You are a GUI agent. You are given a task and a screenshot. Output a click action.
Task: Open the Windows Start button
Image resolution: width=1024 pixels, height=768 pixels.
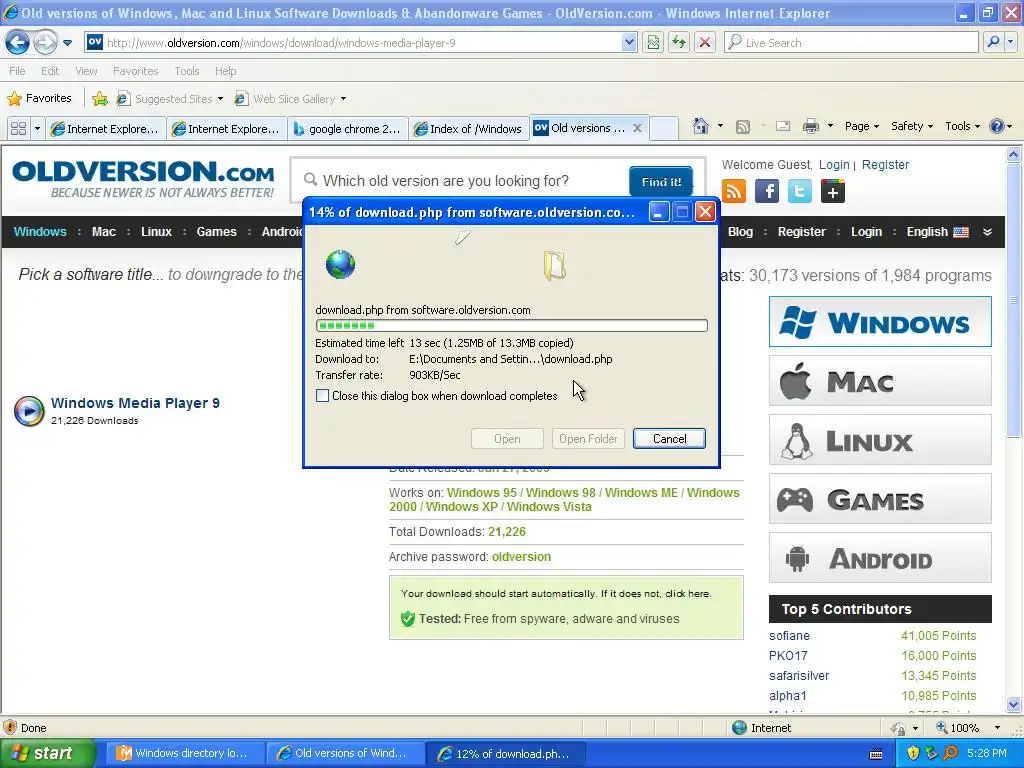pos(47,753)
